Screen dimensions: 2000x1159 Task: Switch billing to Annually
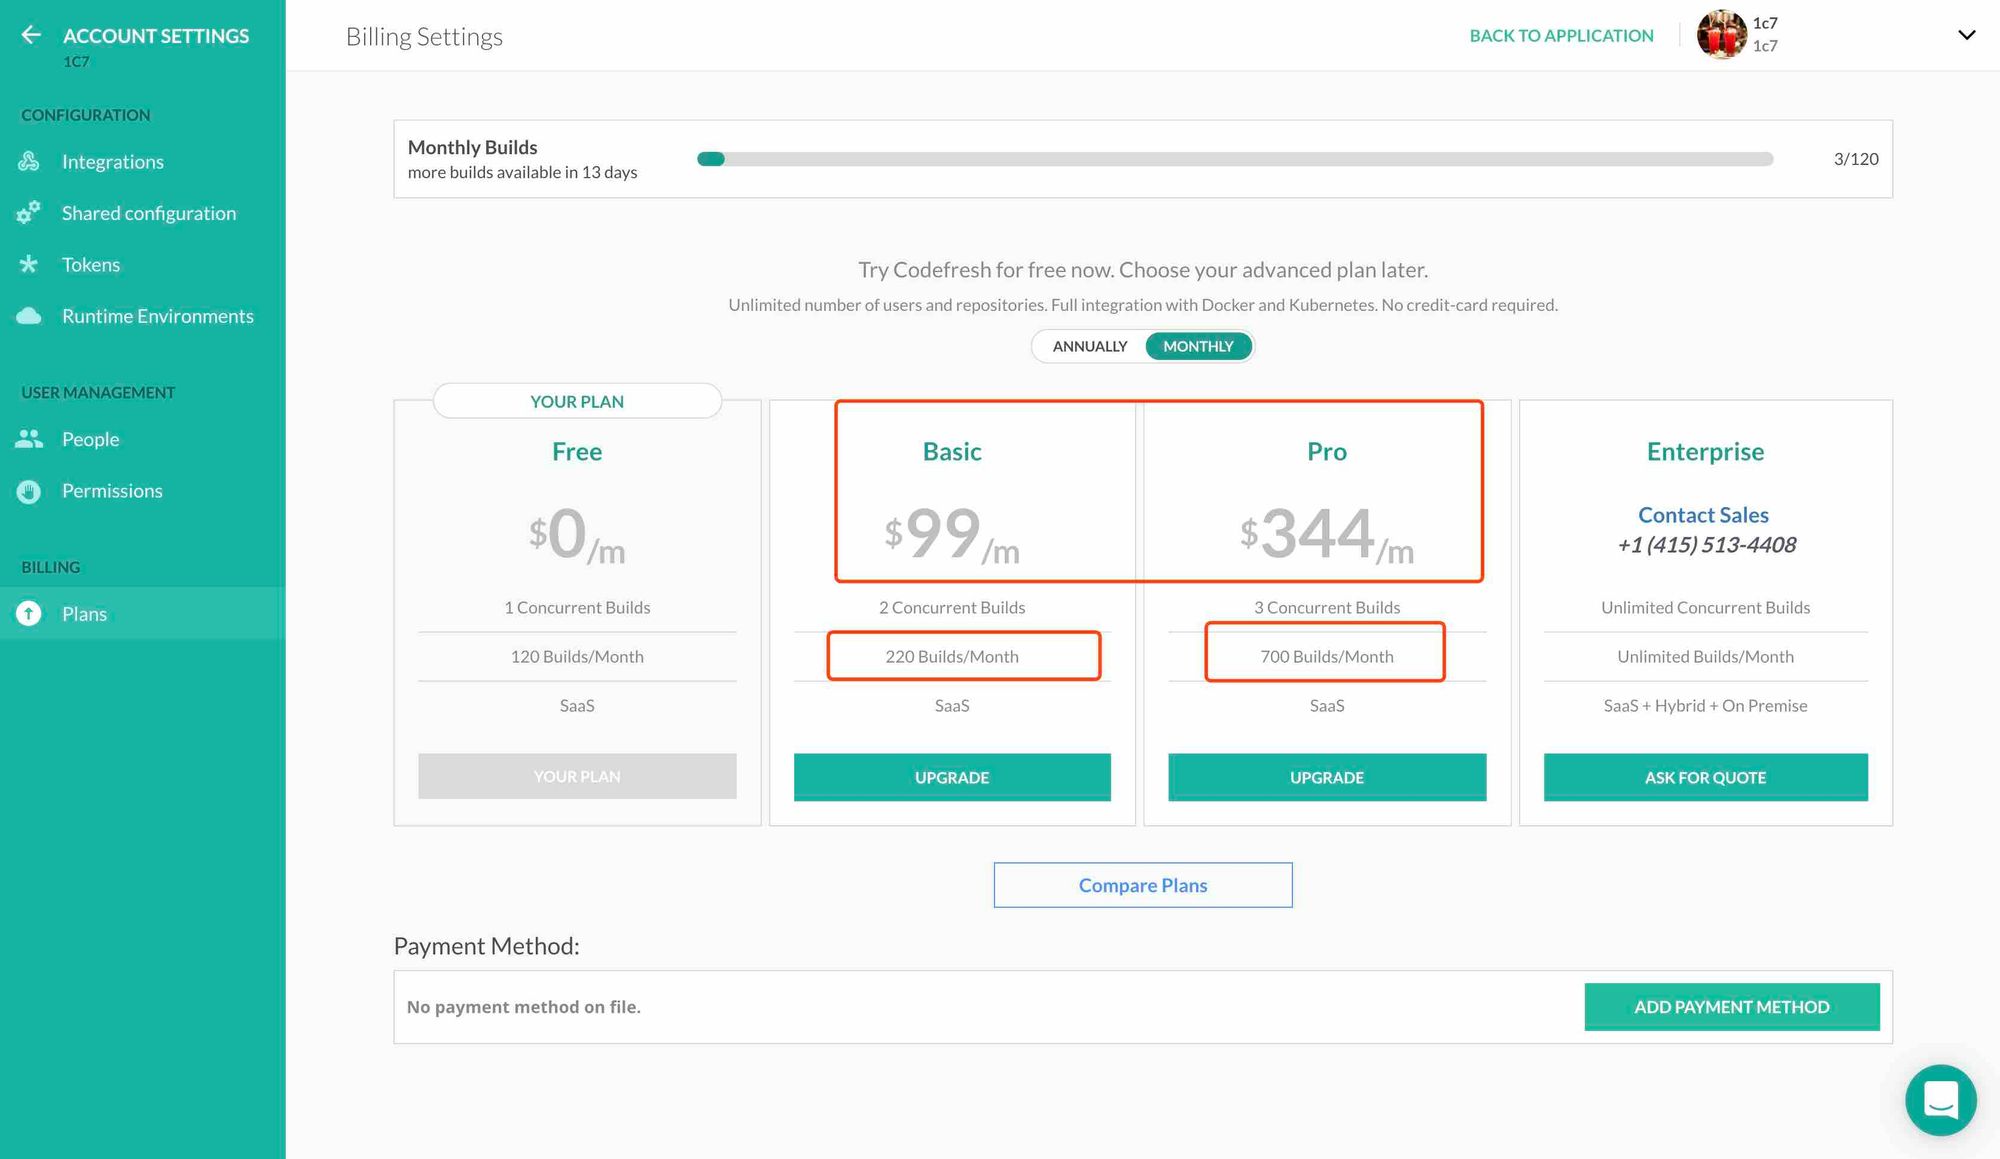point(1089,346)
